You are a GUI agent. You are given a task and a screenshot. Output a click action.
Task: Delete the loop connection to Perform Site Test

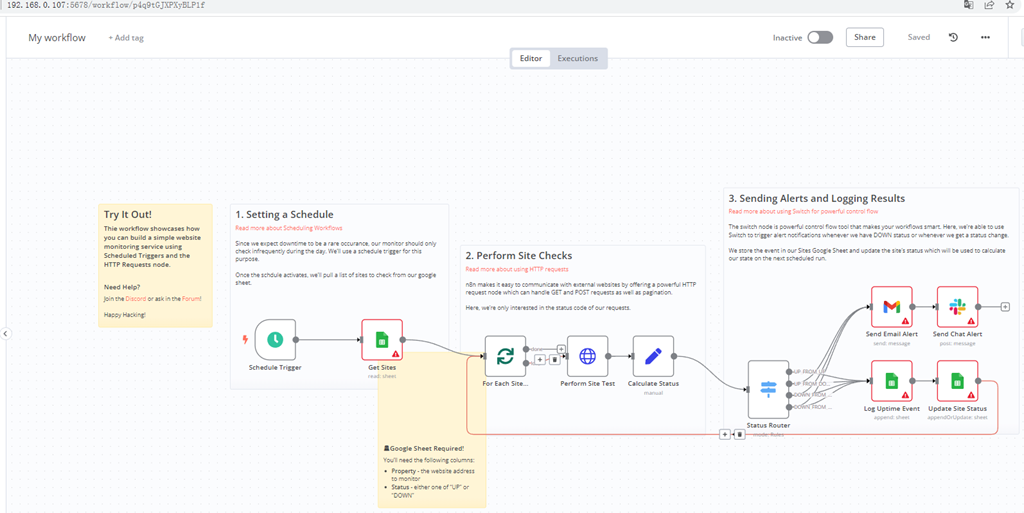coord(554,359)
